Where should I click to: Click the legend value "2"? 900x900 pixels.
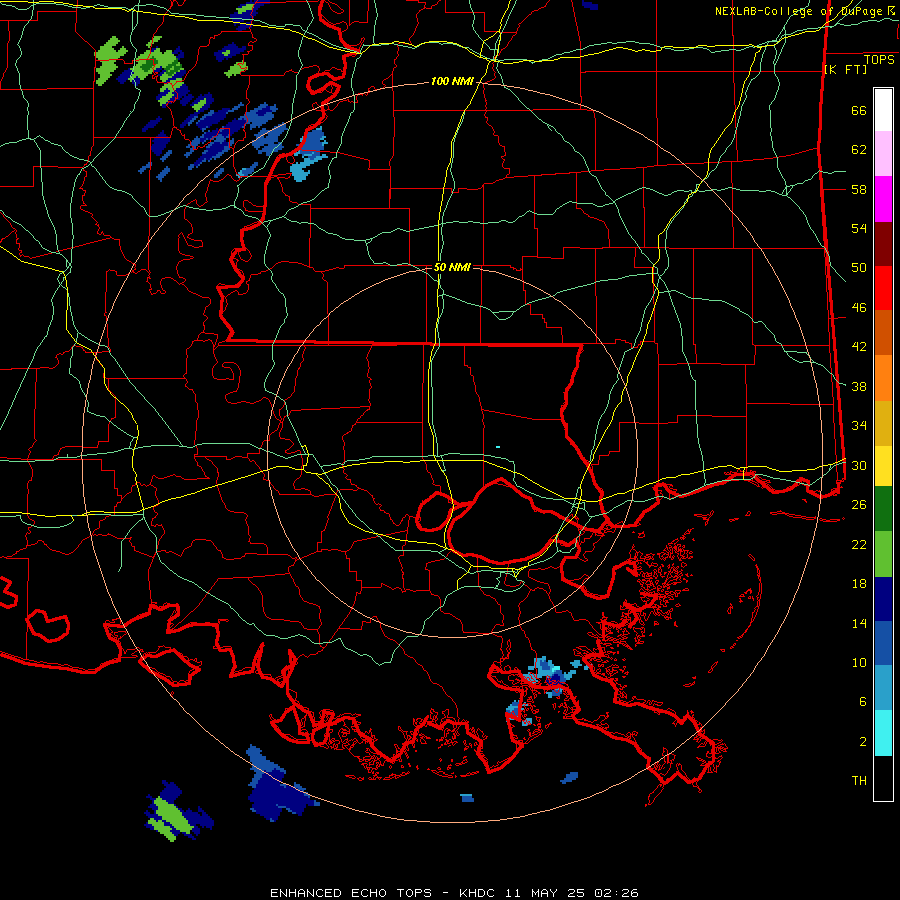[x=863, y=742]
